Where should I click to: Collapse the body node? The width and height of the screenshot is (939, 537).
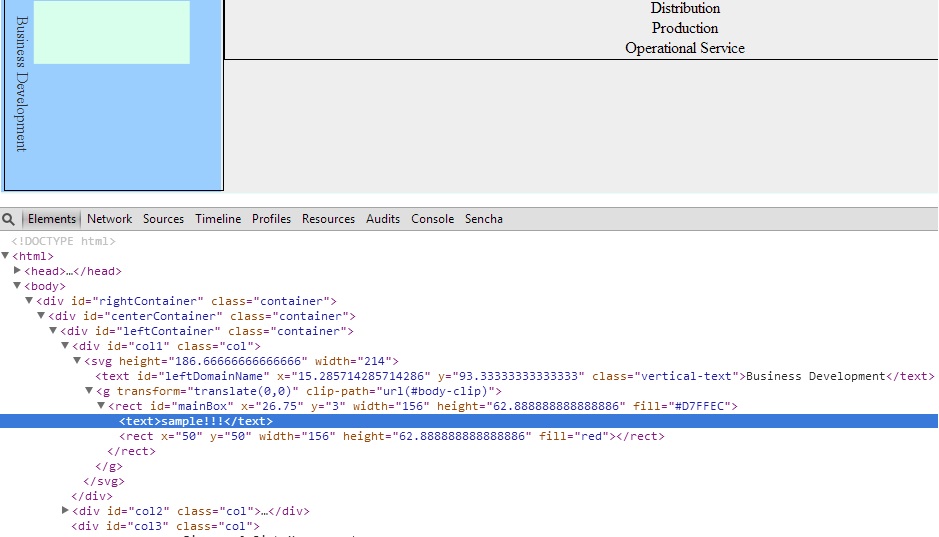[17, 286]
